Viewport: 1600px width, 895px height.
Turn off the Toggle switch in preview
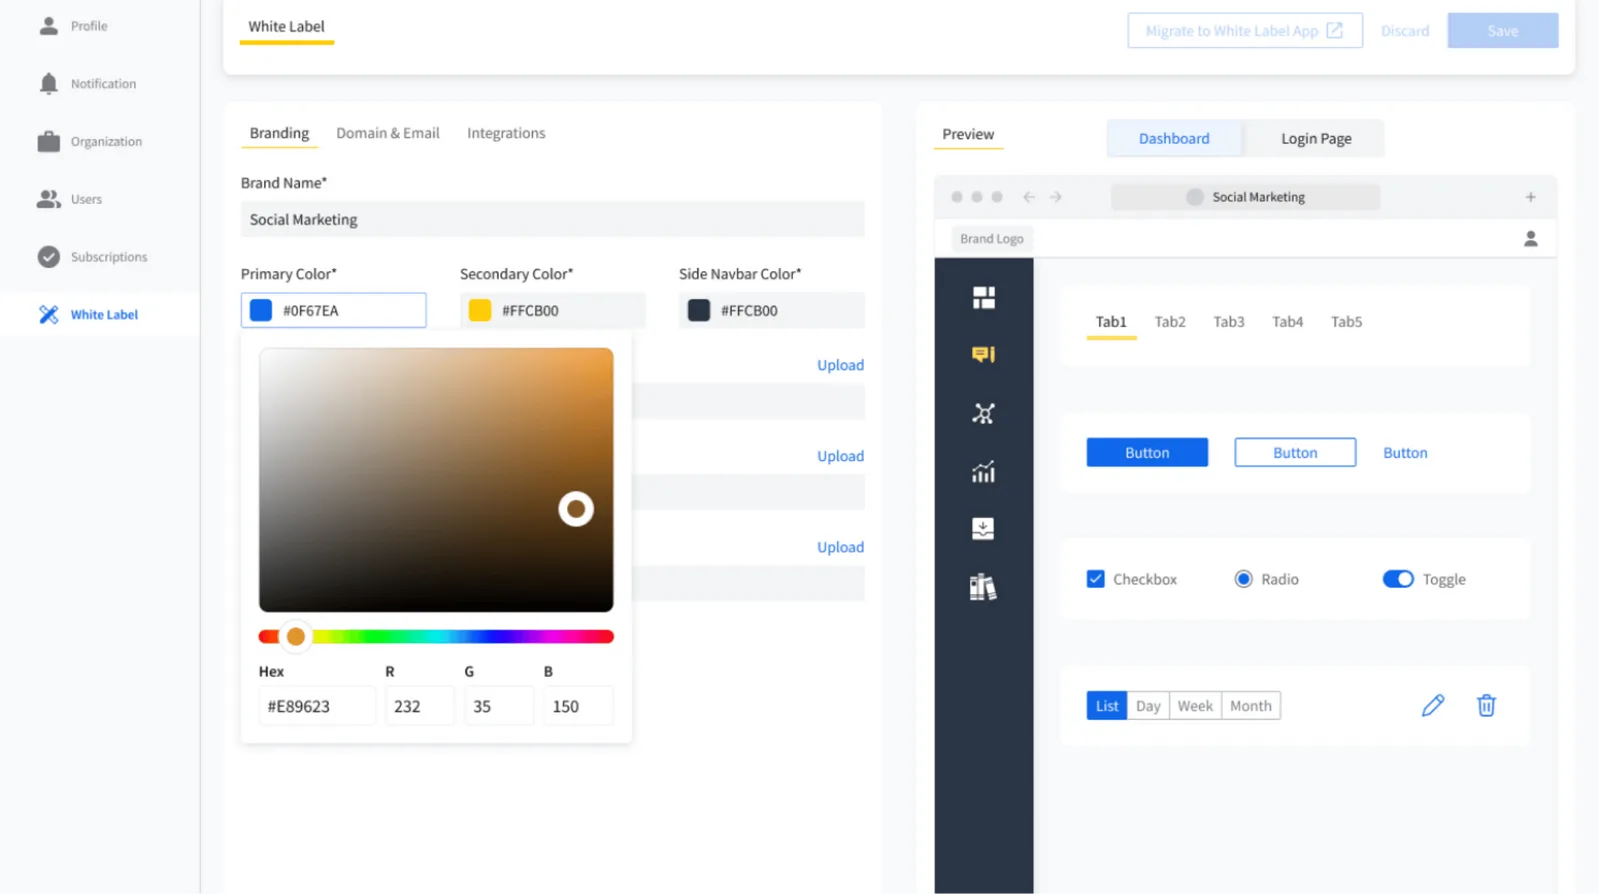[x=1397, y=579]
